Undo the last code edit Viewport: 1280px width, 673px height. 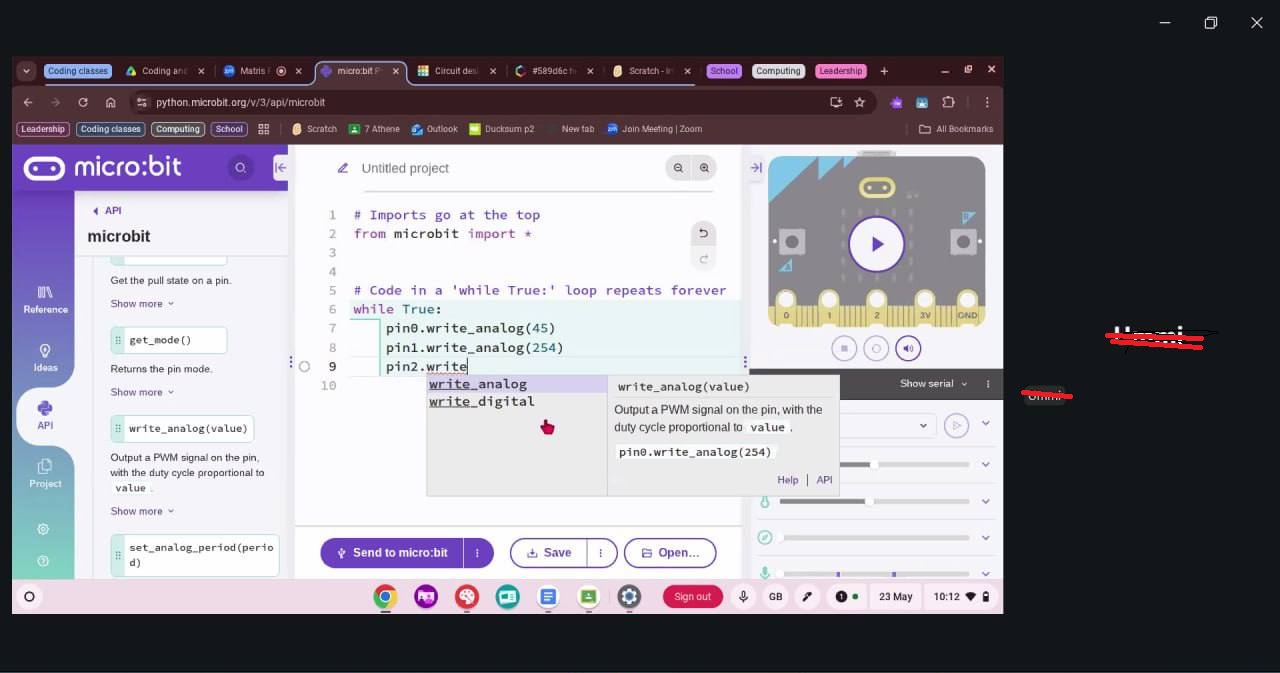[703, 233]
